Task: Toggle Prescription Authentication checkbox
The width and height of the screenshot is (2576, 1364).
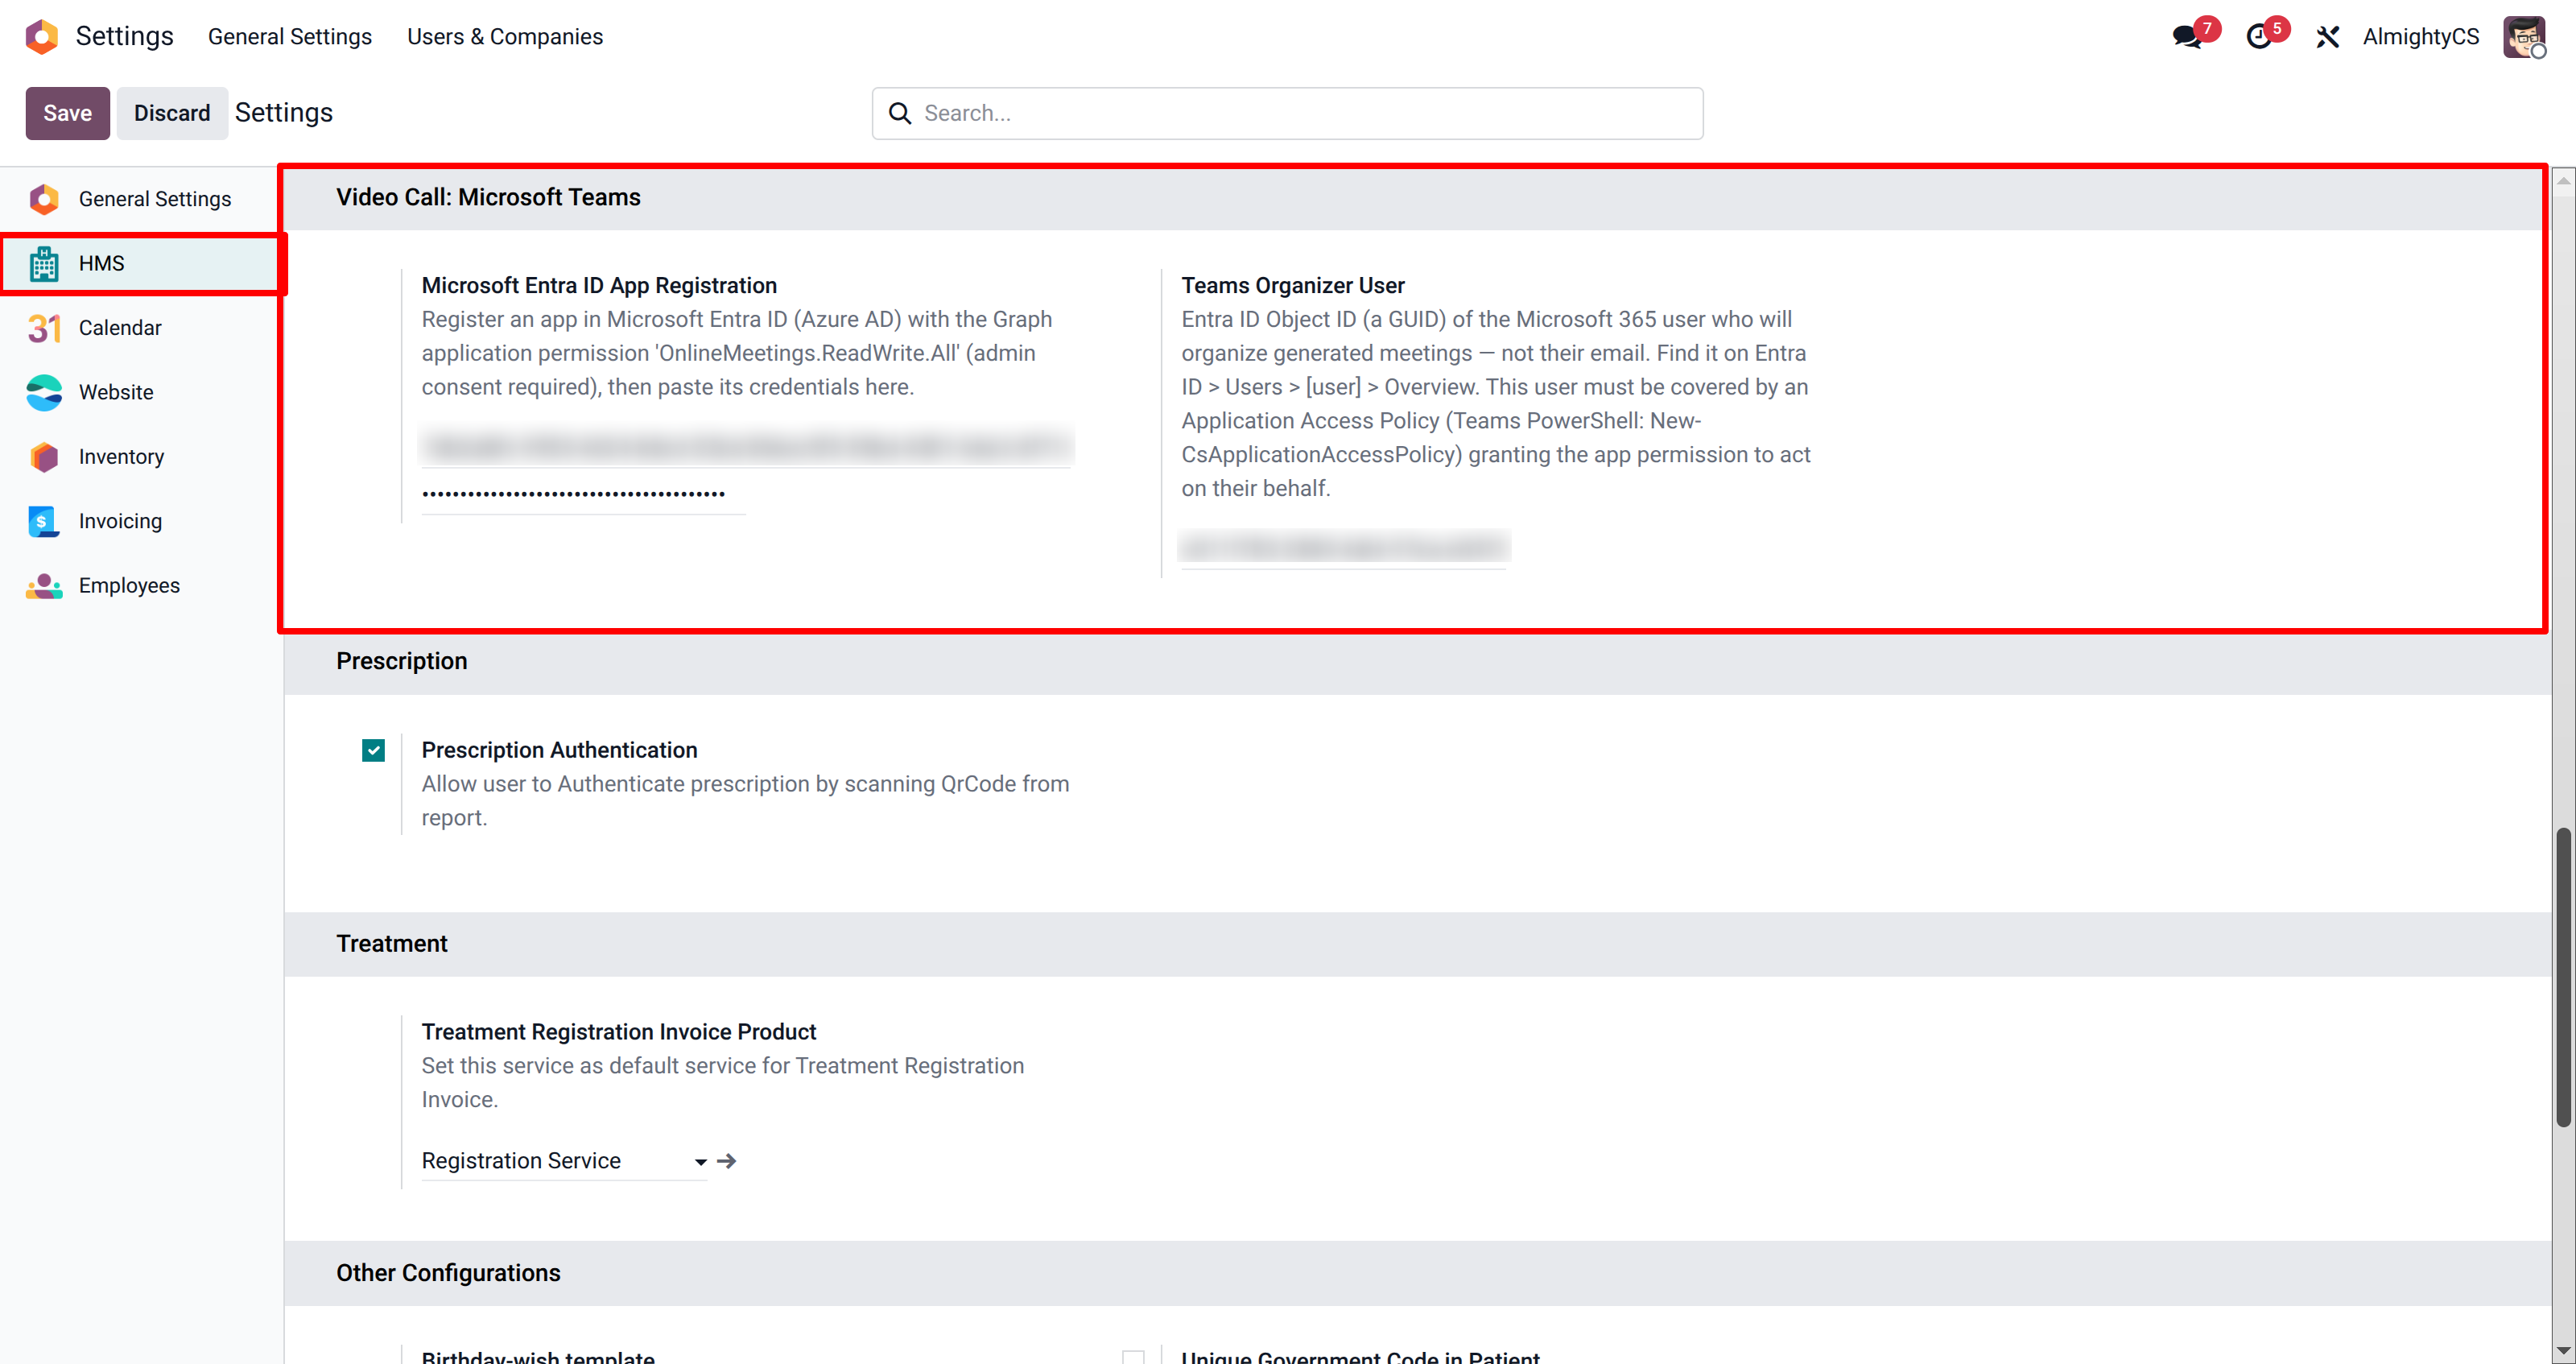Action: pyautogui.click(x=373, y=750)
